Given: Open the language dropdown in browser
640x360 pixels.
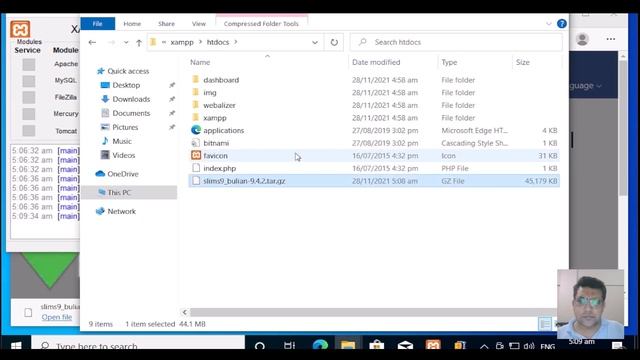Looking at the screenshot, I should point(585,86).
